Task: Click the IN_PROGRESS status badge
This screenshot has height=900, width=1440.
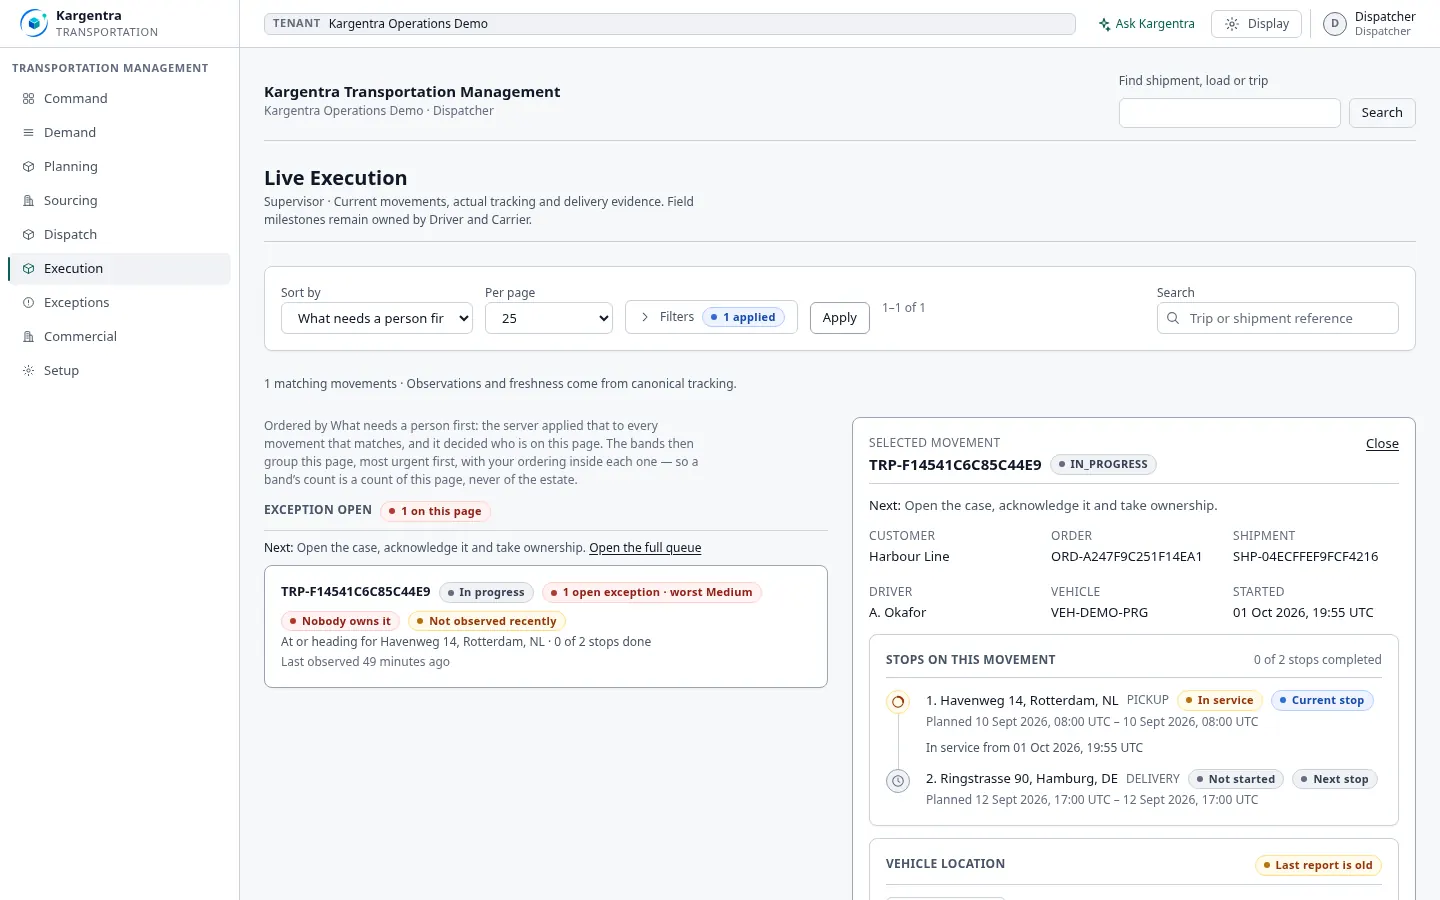Action: pyautogui.click(x=1103, y=465)
